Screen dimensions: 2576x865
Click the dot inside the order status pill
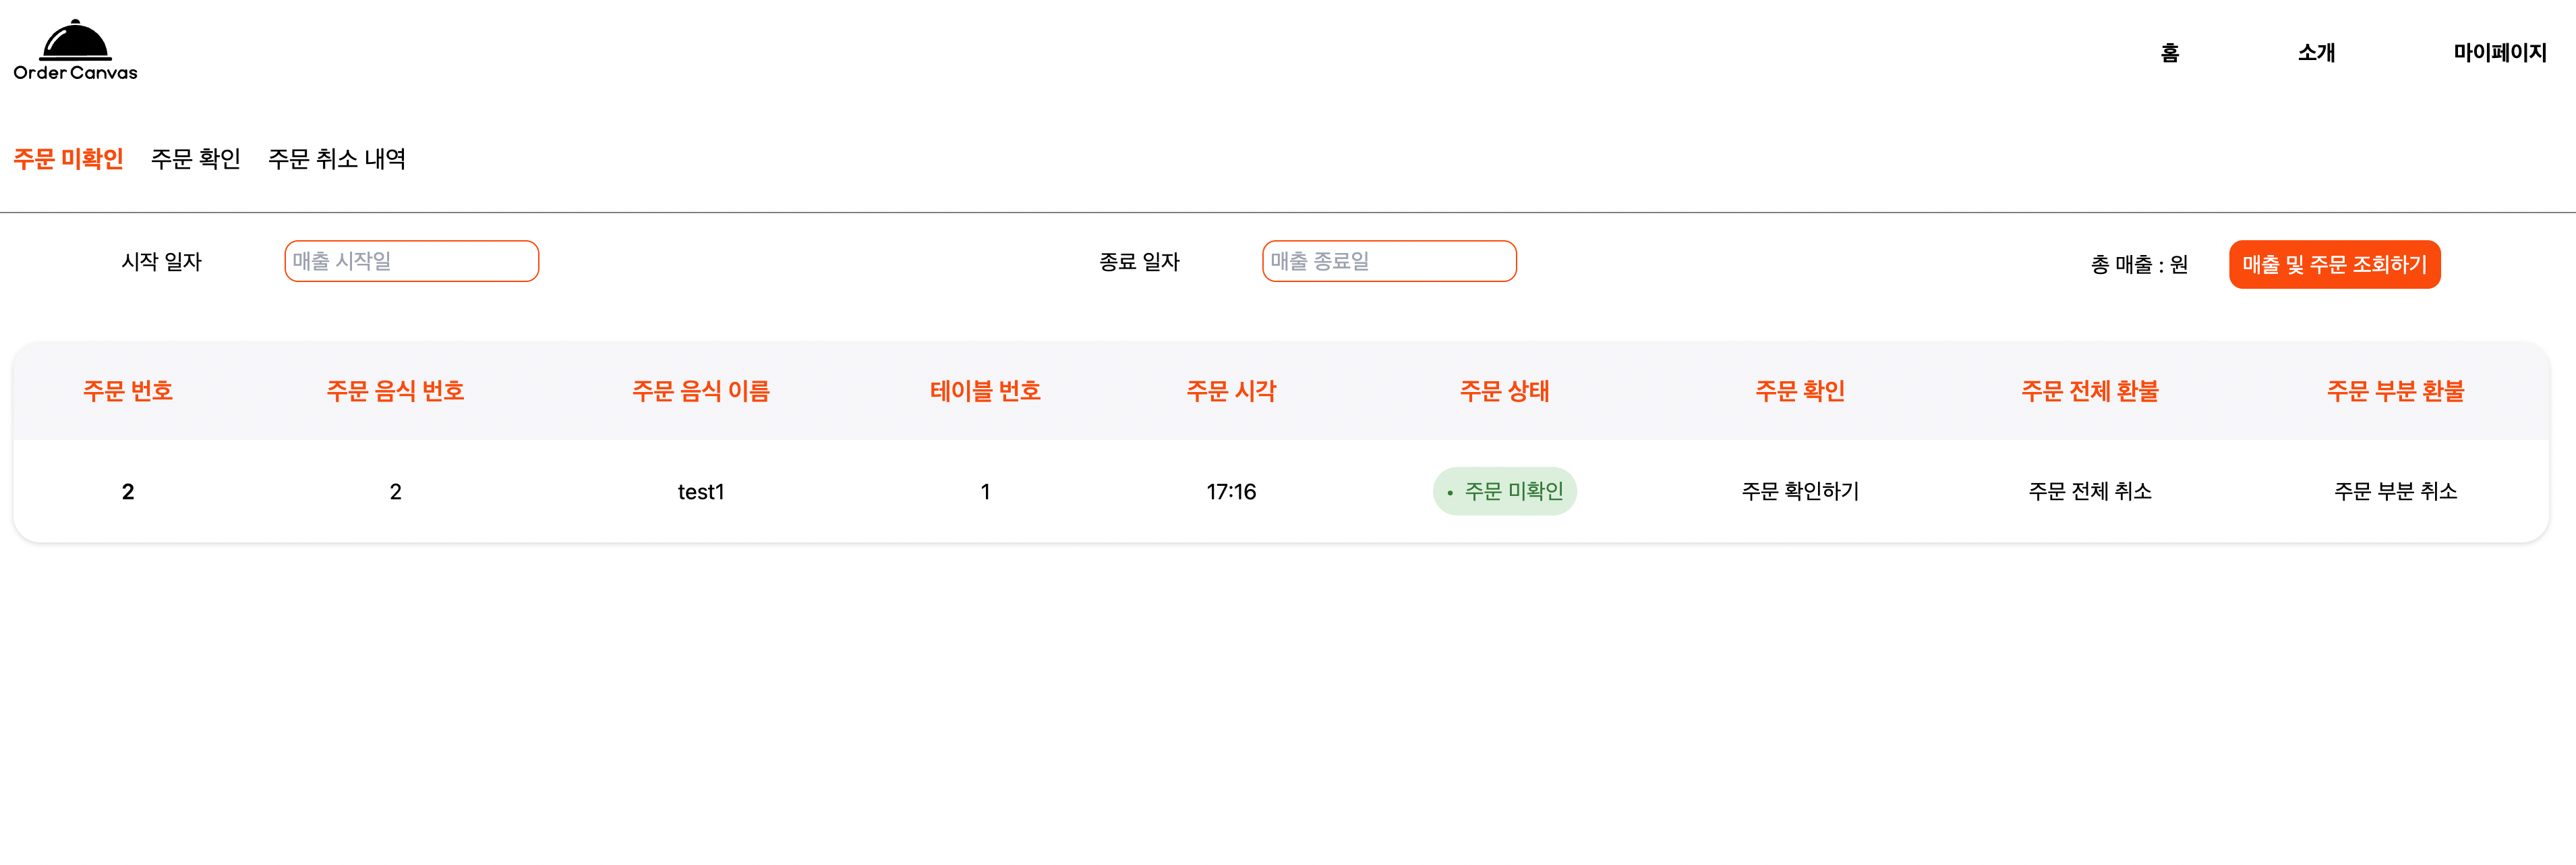[x=1451, y=492]
